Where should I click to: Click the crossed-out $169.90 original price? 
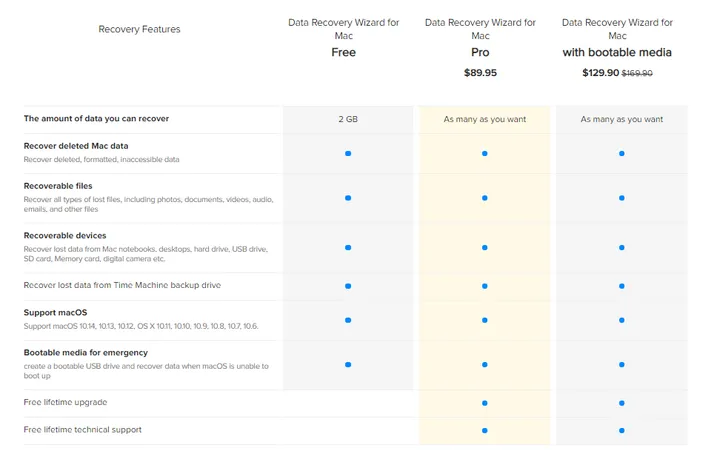click(637, 73)
